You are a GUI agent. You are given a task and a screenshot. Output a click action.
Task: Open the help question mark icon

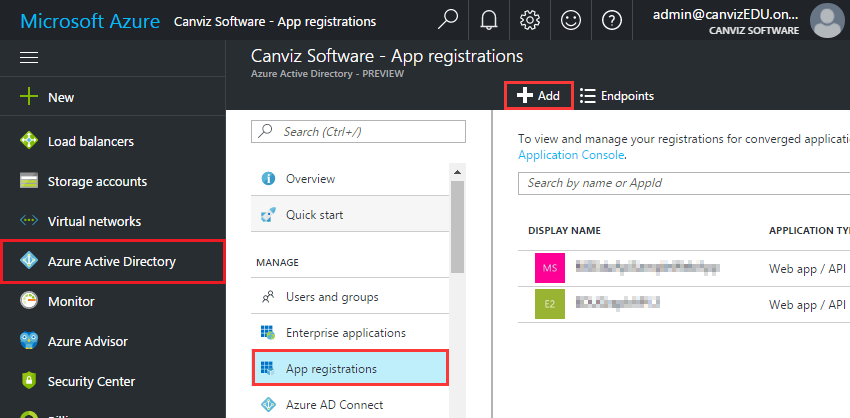(611, 21)
